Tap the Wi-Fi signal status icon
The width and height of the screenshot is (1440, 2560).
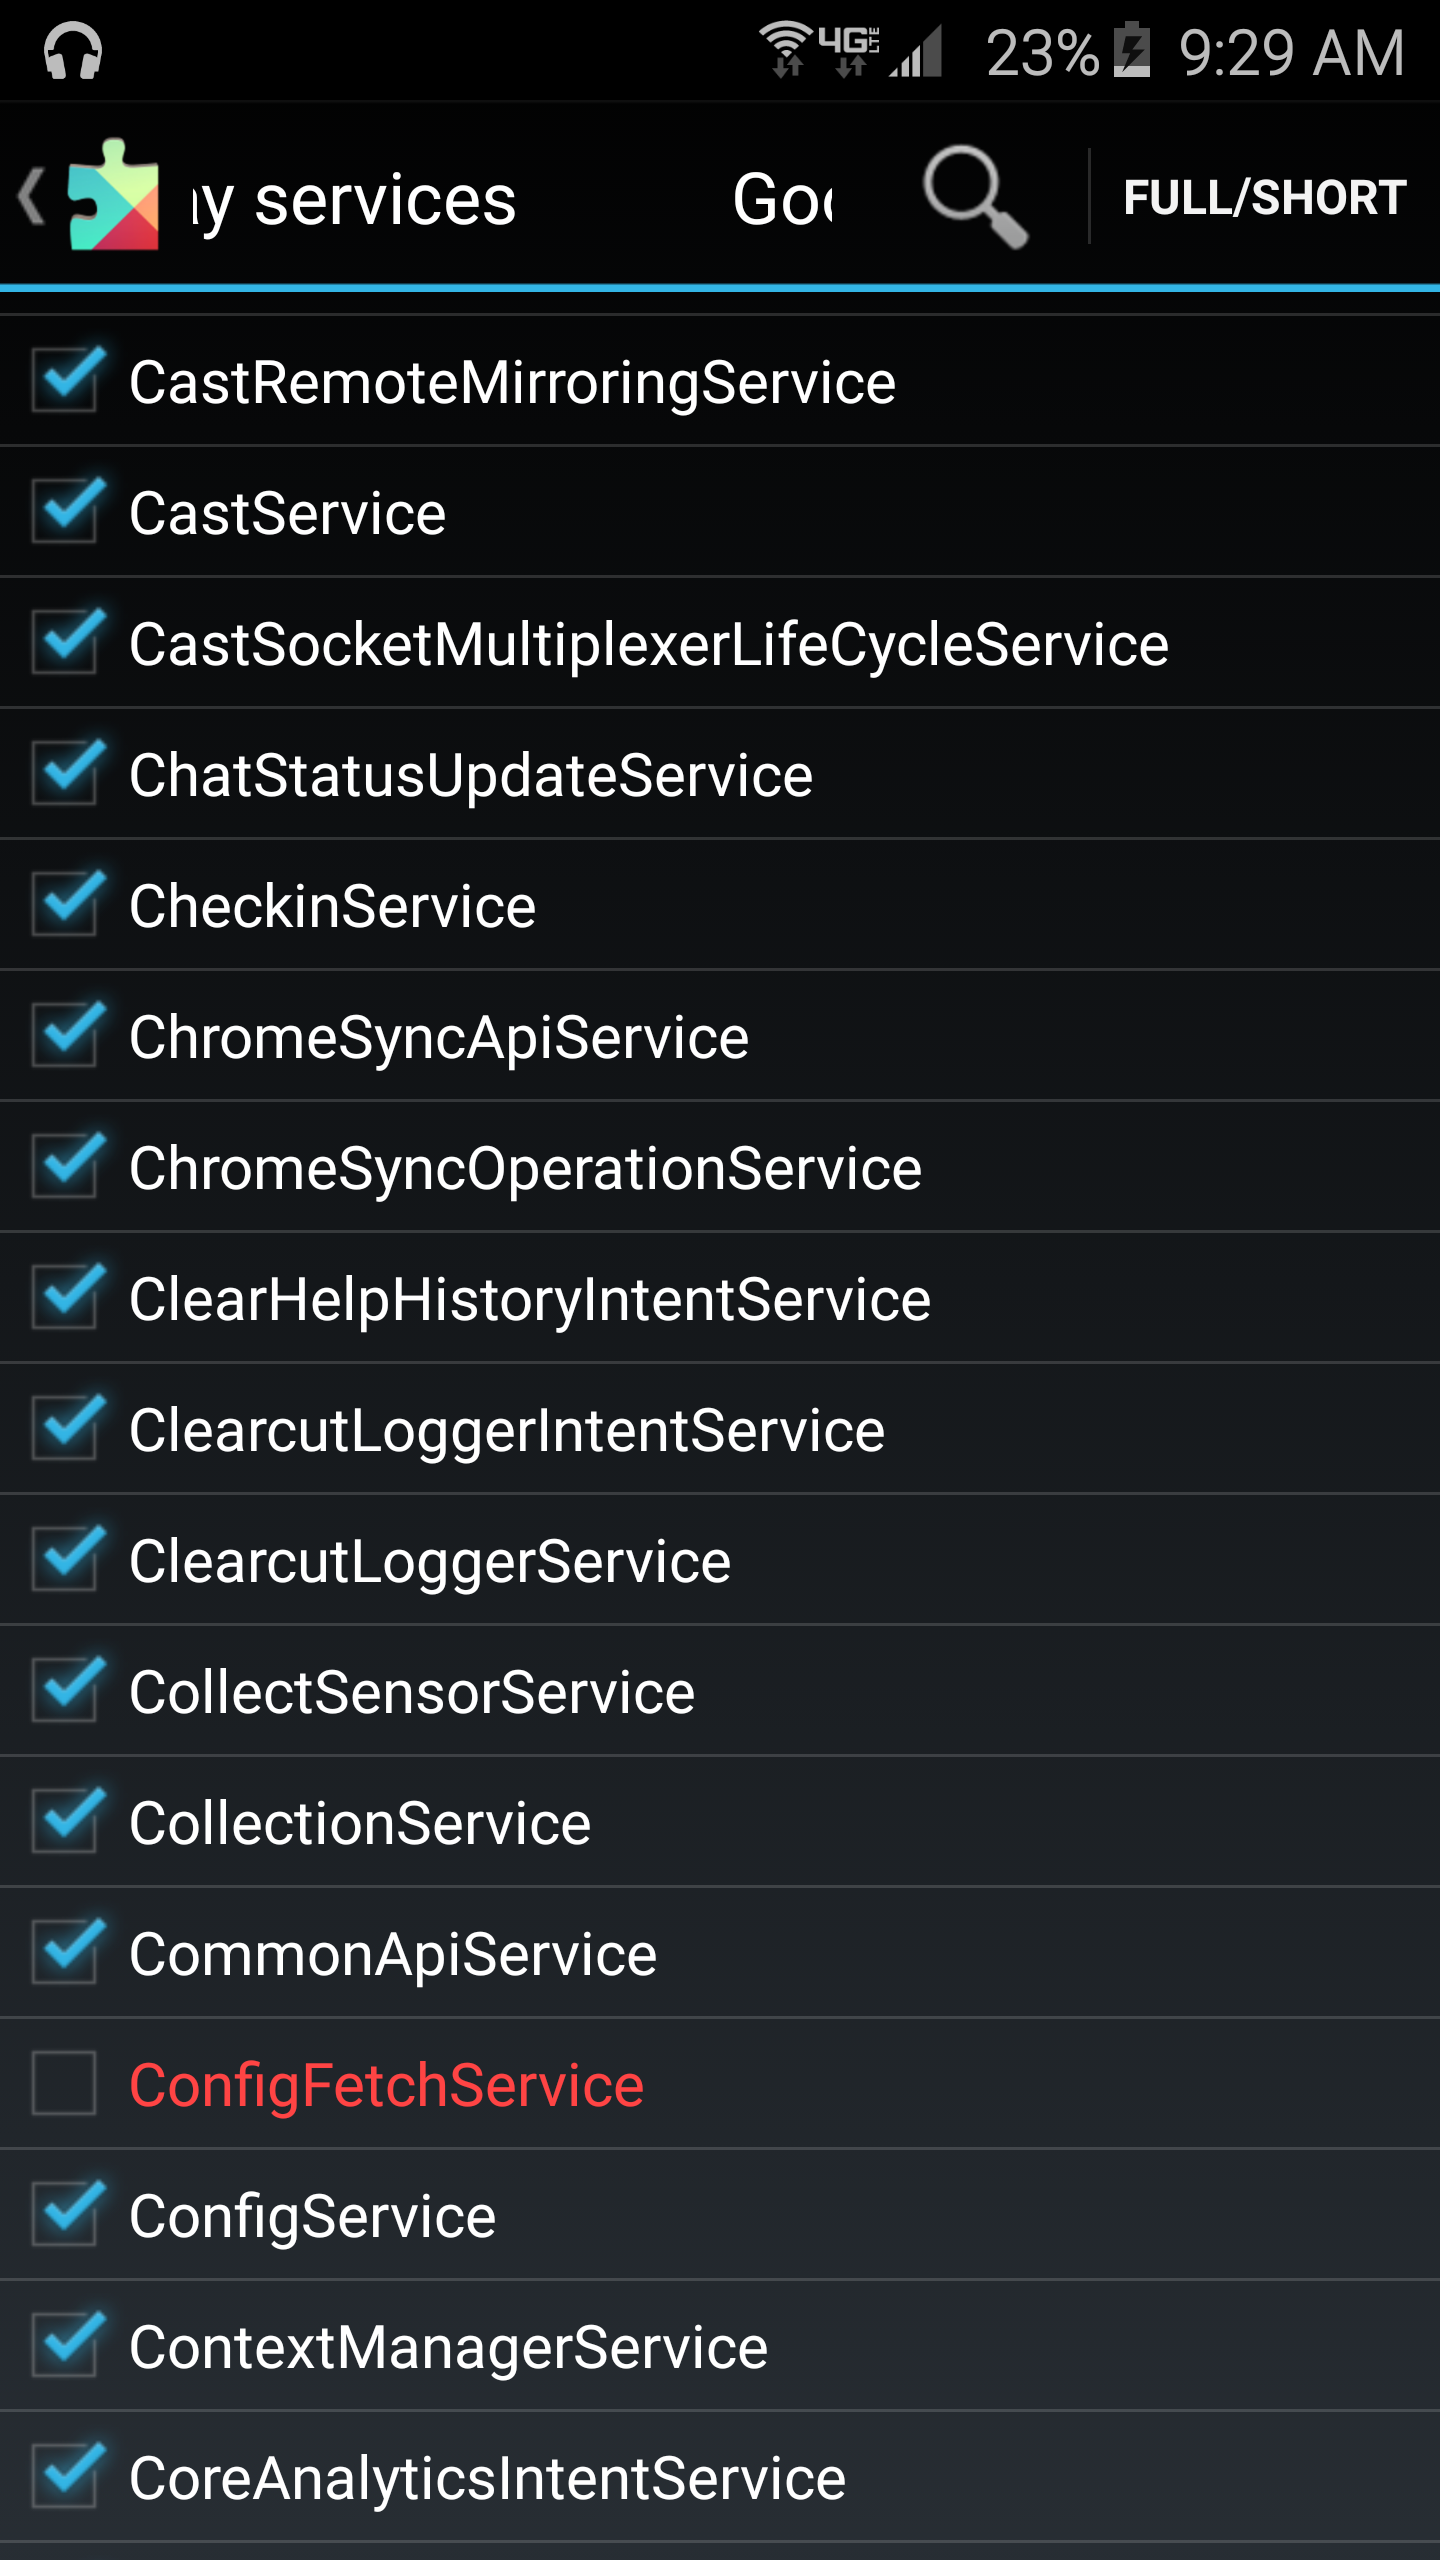point(786,48)
